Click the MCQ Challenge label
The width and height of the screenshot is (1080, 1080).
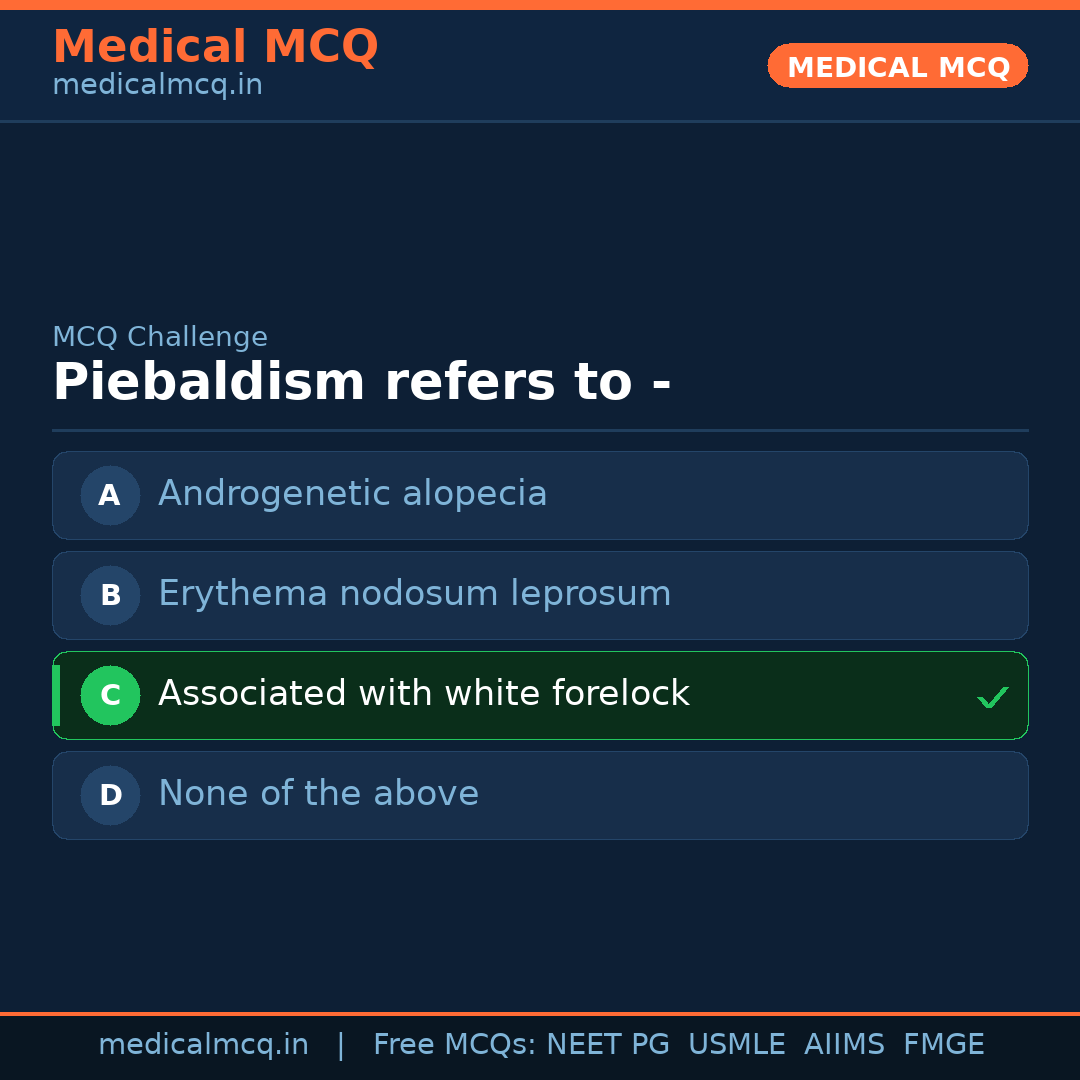click(x=160, y=337)
